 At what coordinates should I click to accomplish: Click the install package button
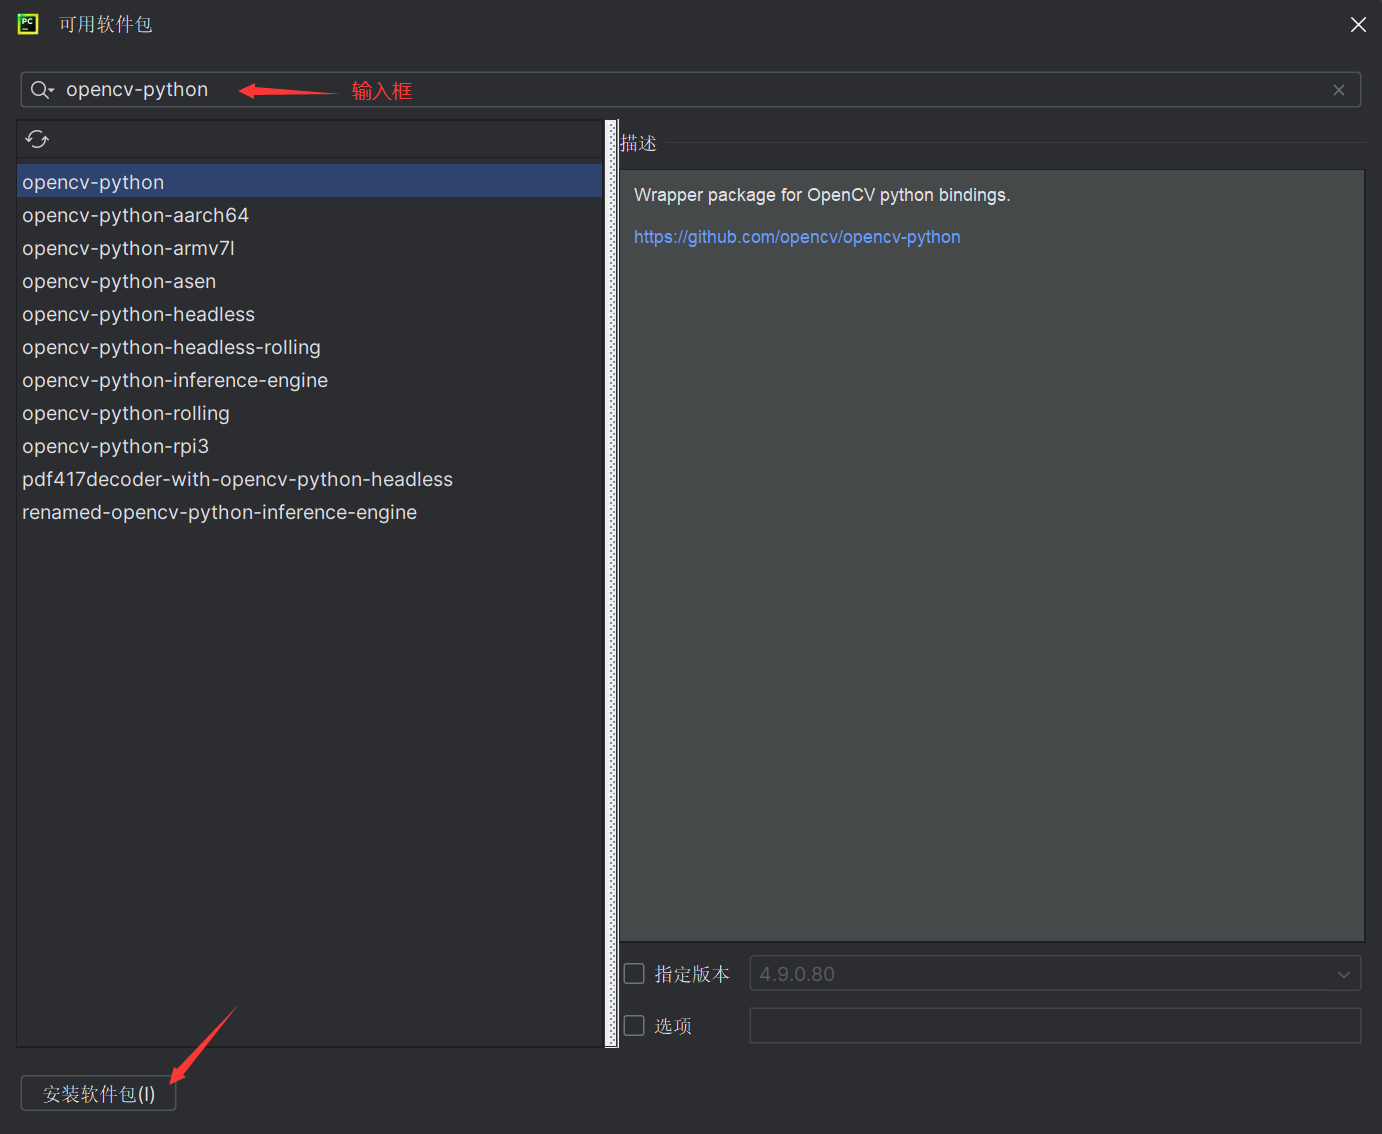tap(99, 1094)
